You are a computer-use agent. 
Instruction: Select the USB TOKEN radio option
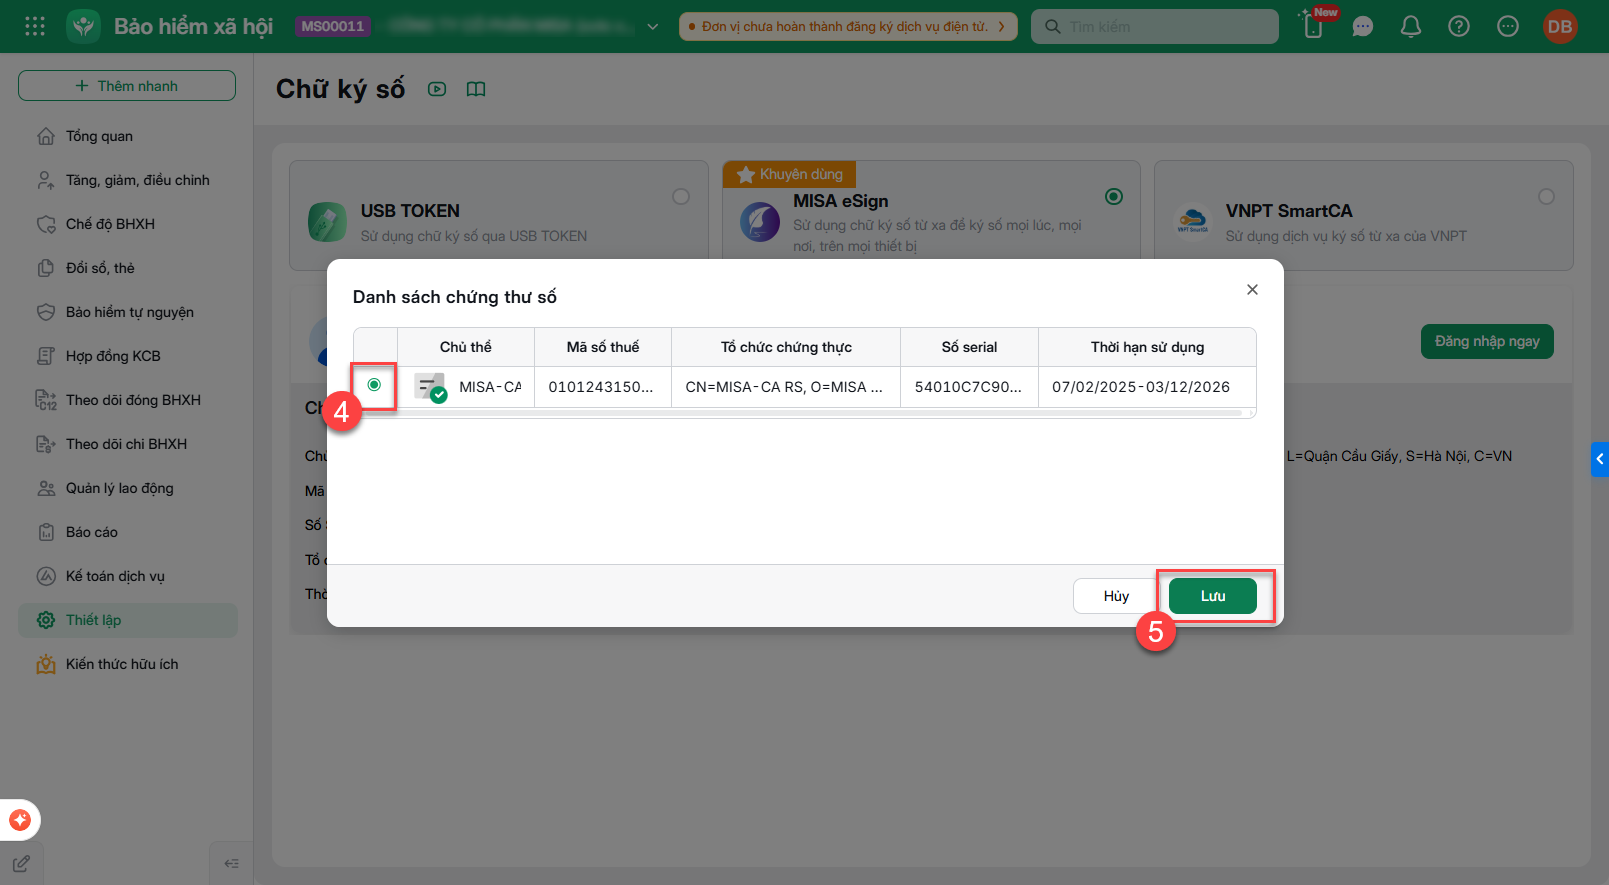click(x=681, y=197)
